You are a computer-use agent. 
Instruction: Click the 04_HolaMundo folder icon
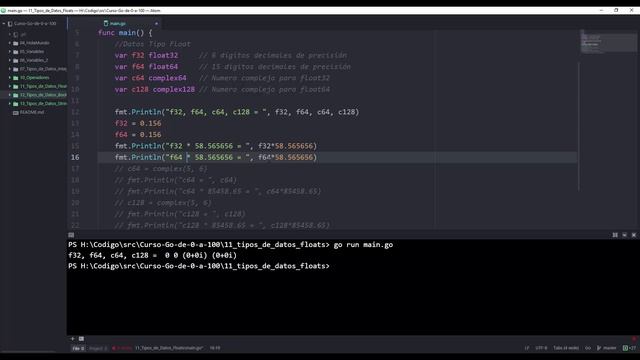(16, 43)
